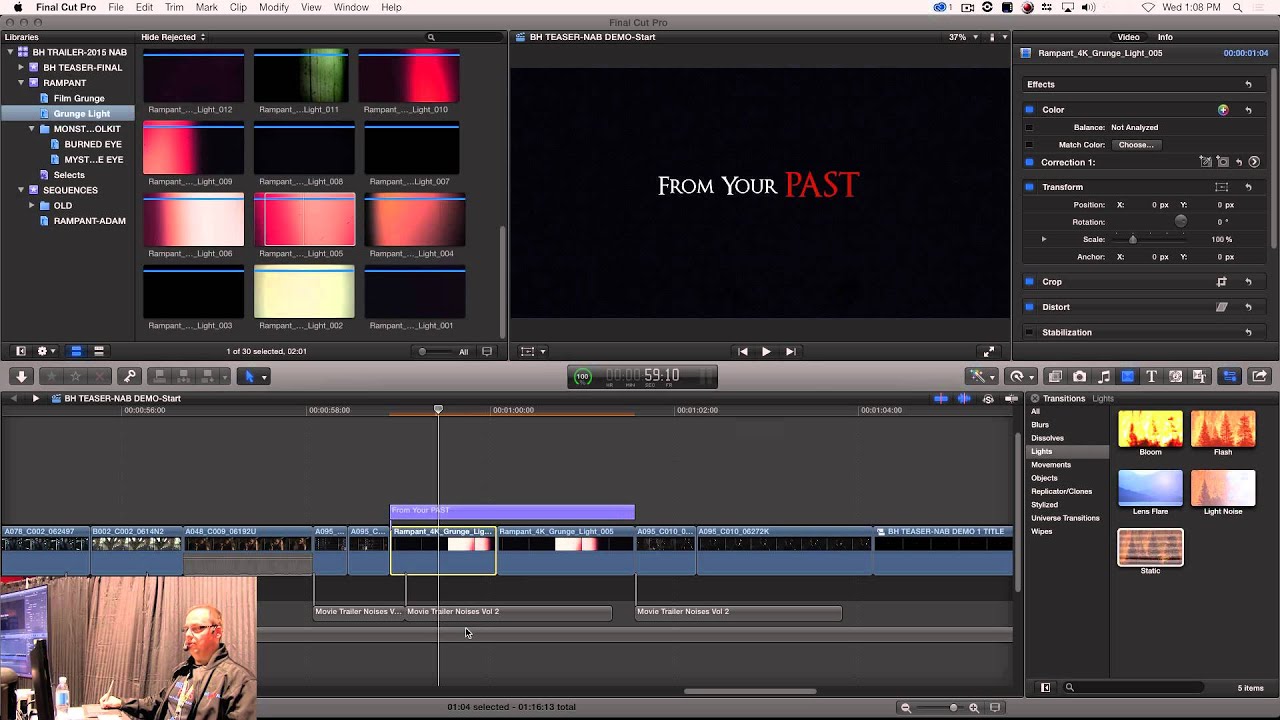This screenshot has width=1280, height=720.
Task: Show the Titles browser T icon
Action: click(1151, 376)
